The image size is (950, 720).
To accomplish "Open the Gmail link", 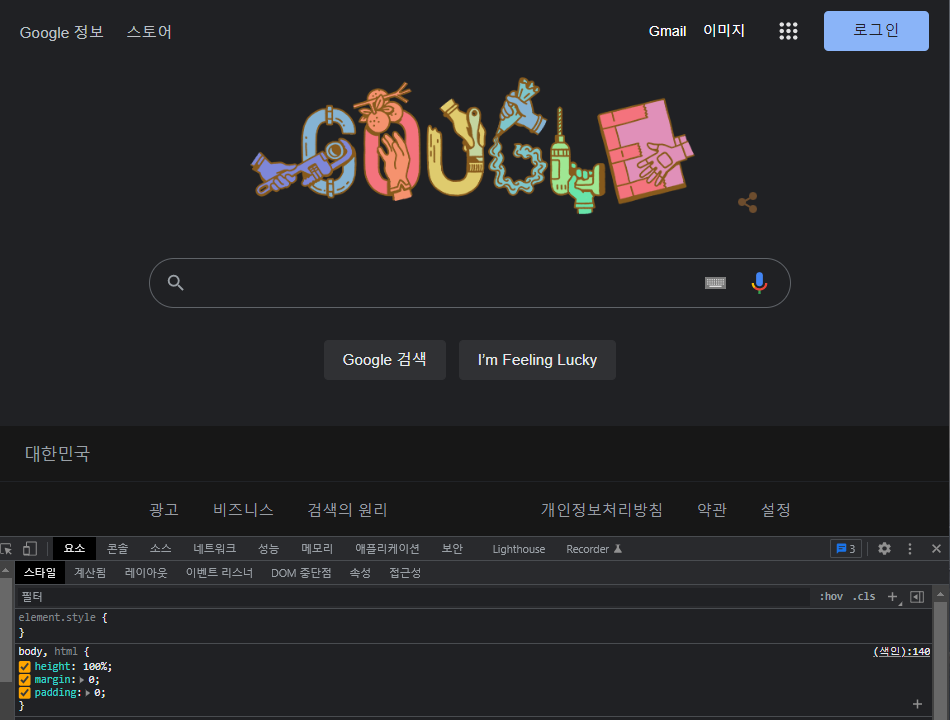I will coord(668,31).
